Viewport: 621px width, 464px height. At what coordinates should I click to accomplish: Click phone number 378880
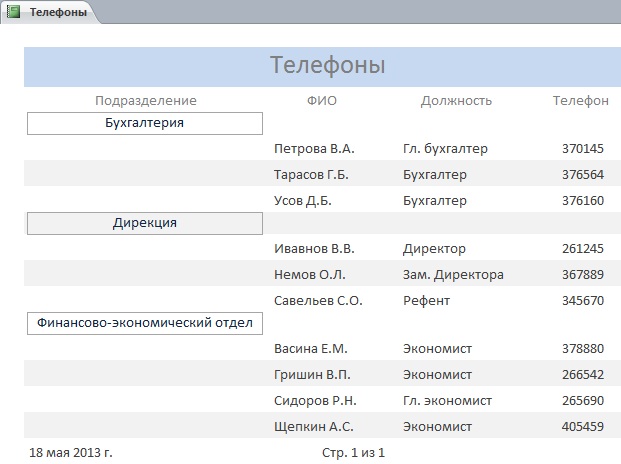click(583, 349)
